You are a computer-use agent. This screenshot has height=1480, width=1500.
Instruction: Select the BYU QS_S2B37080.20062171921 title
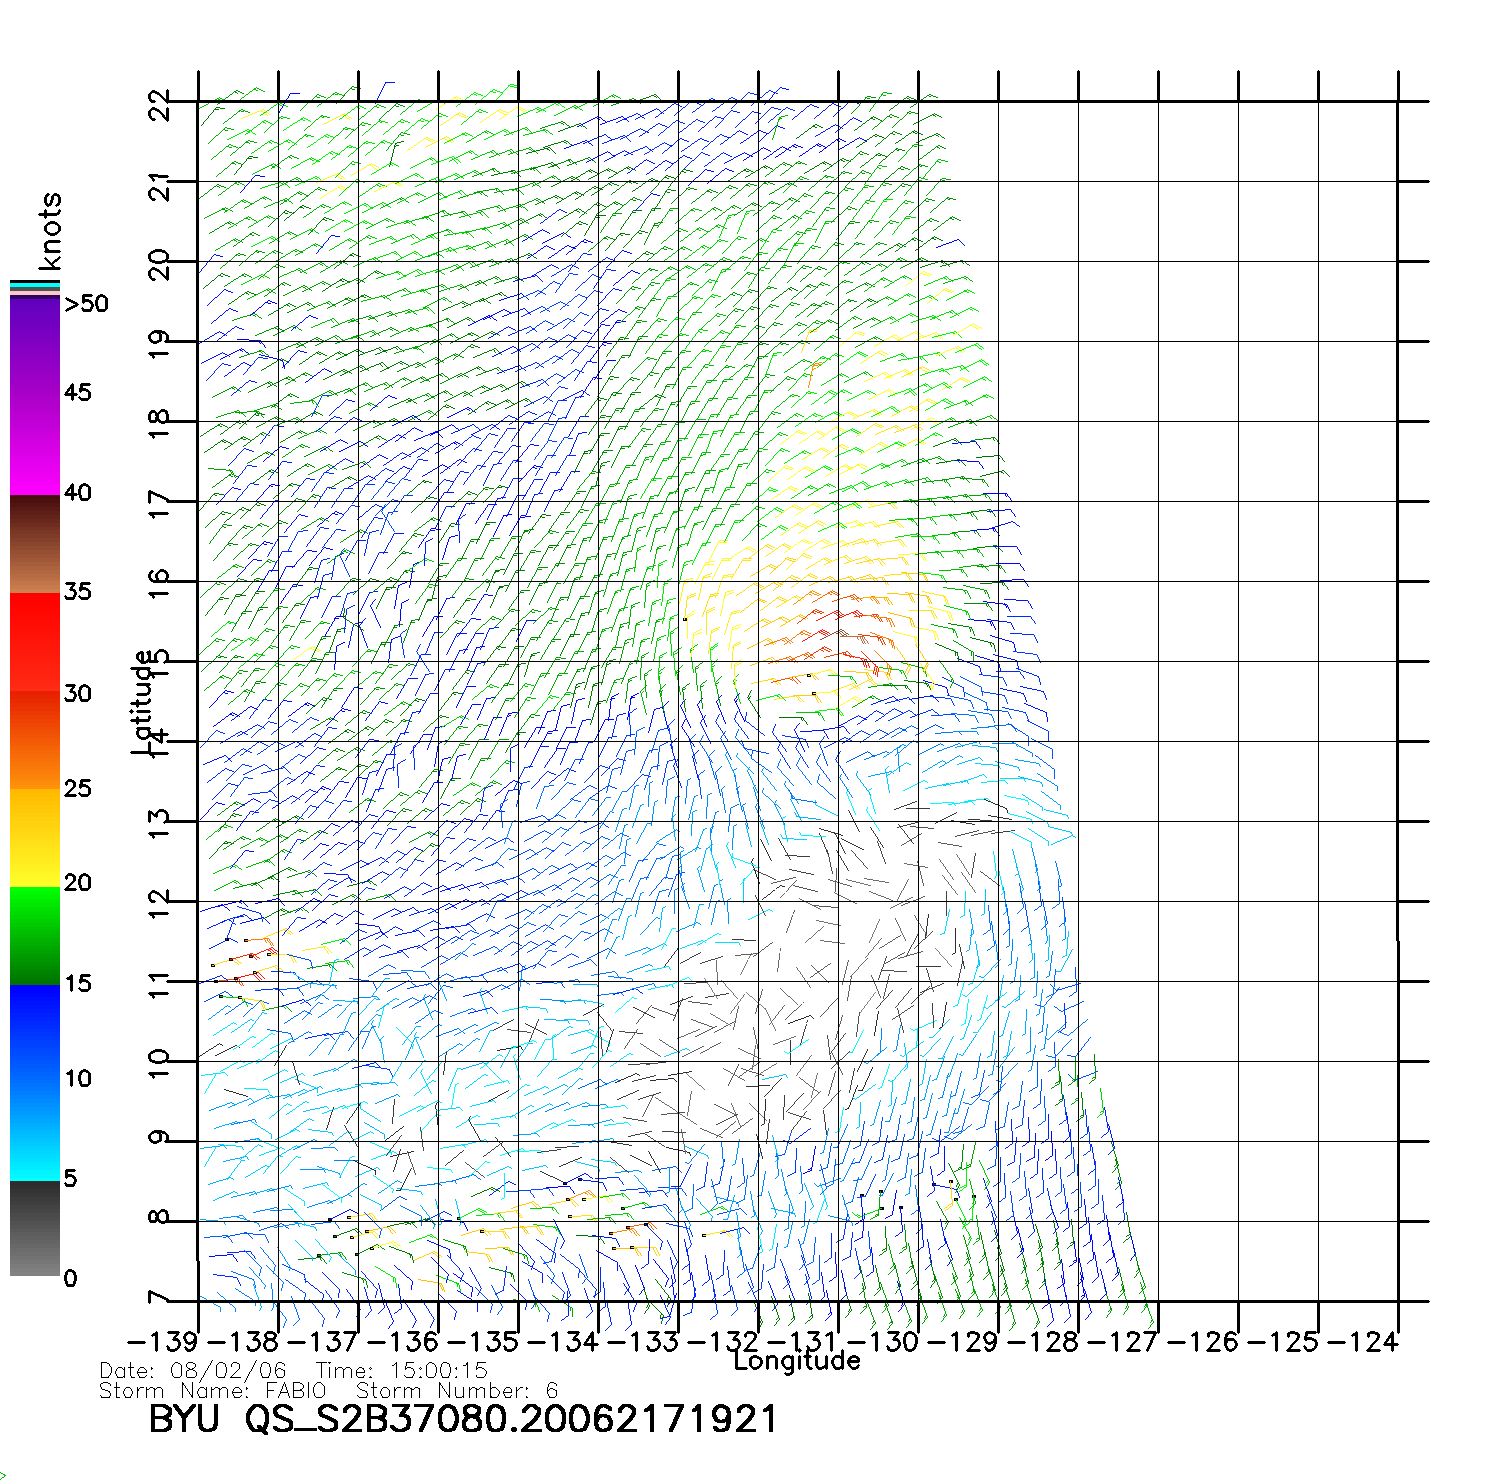(x=462, y=1419)
